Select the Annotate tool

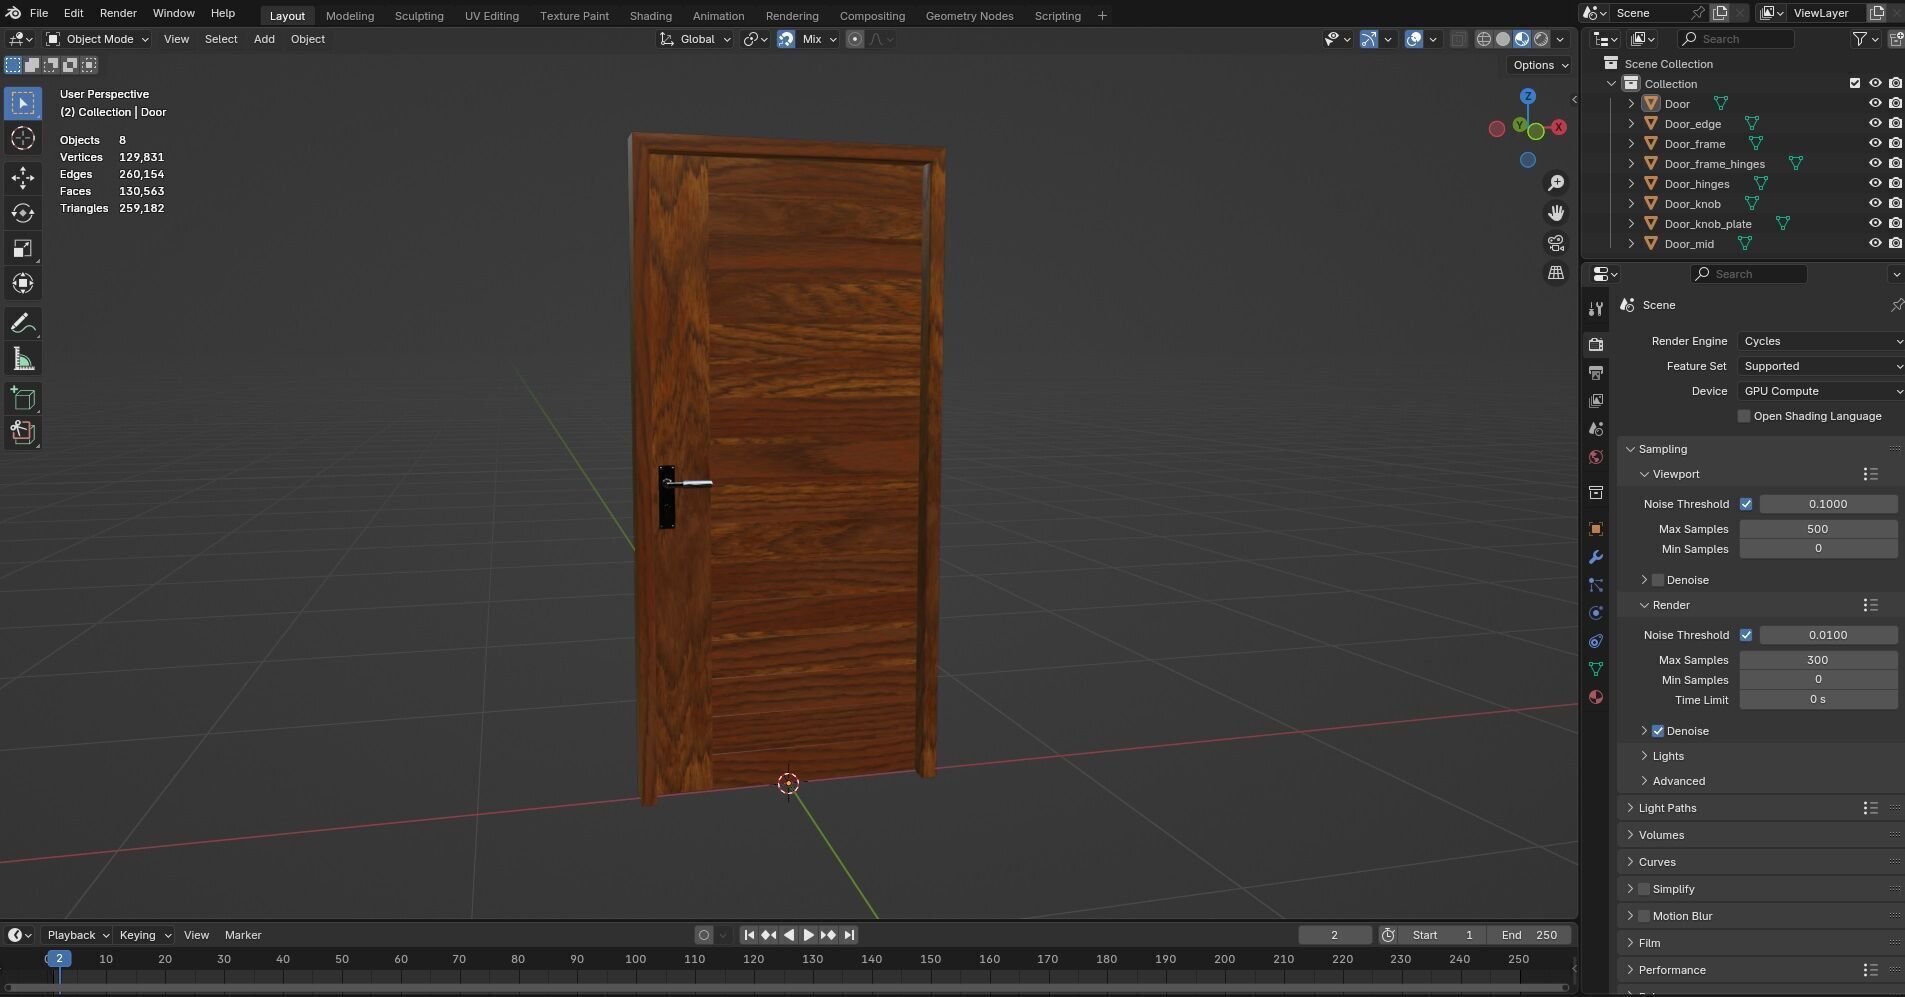point(23,324)
